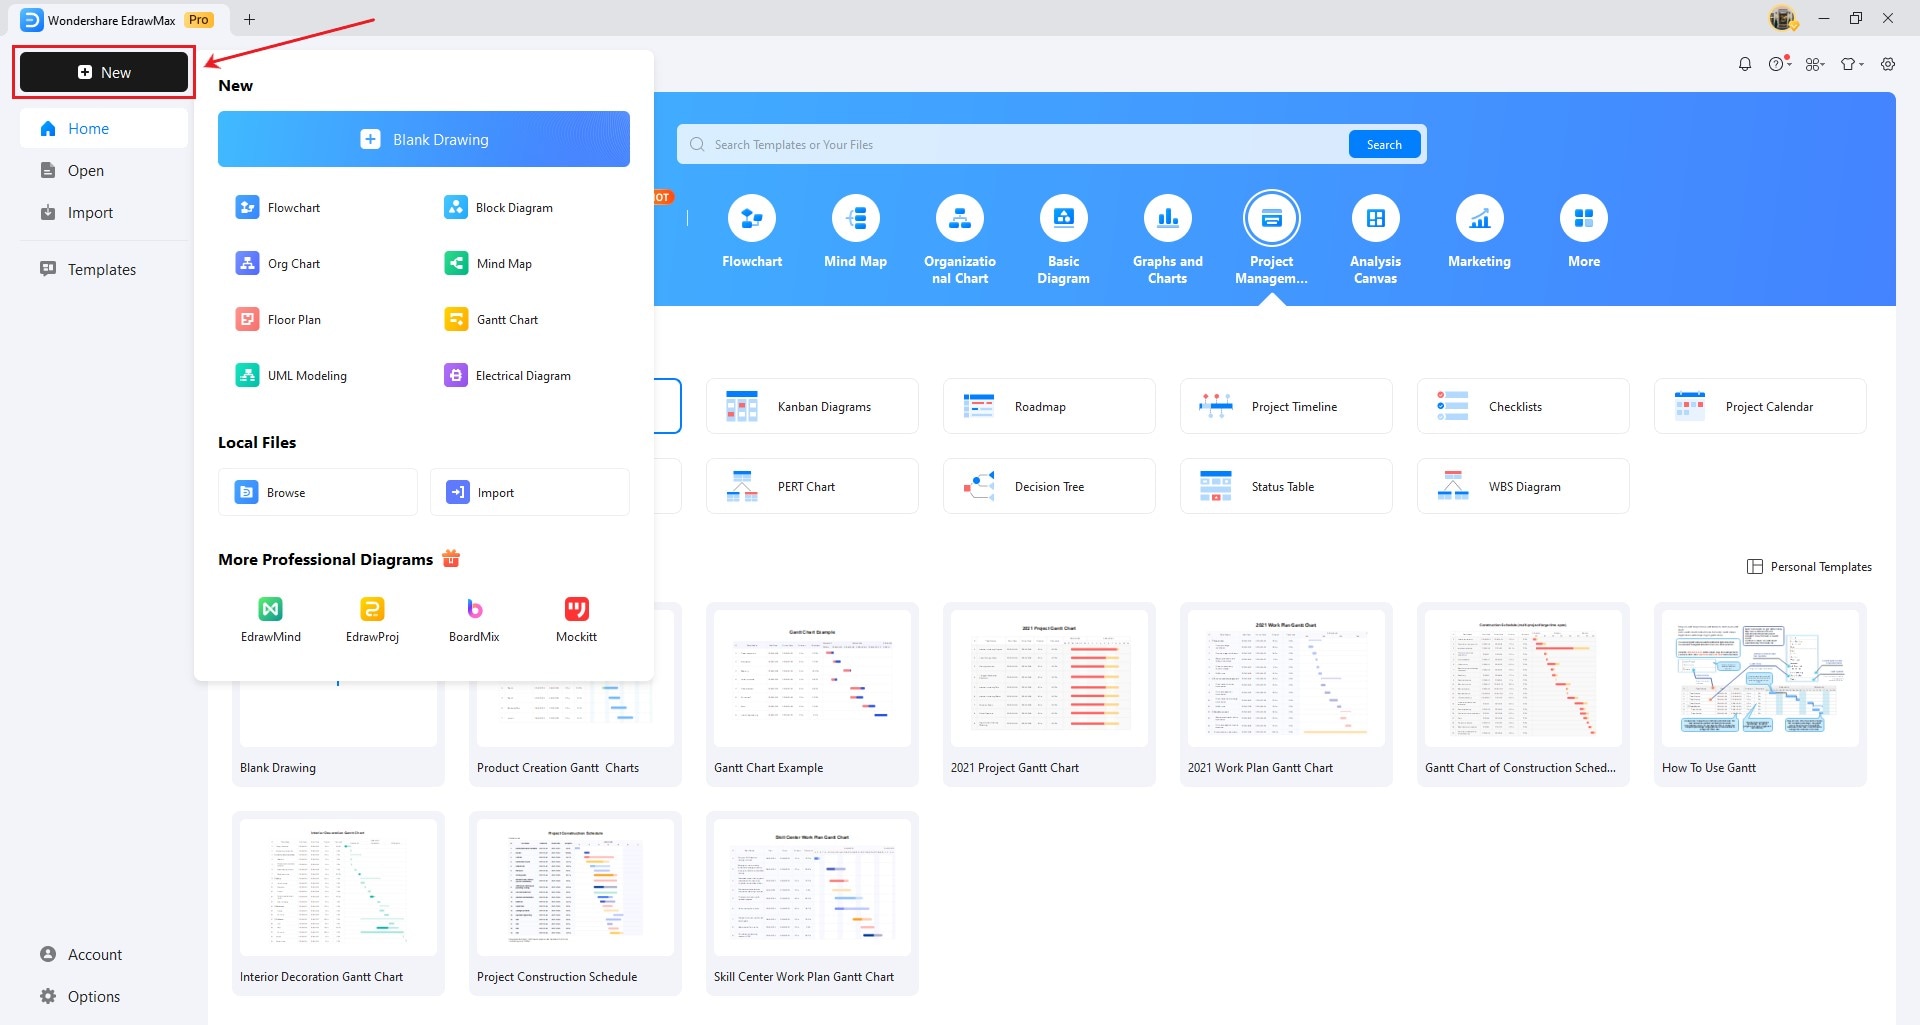
Task: Open Project Construction Schedule template
Action: pos(575,903)
